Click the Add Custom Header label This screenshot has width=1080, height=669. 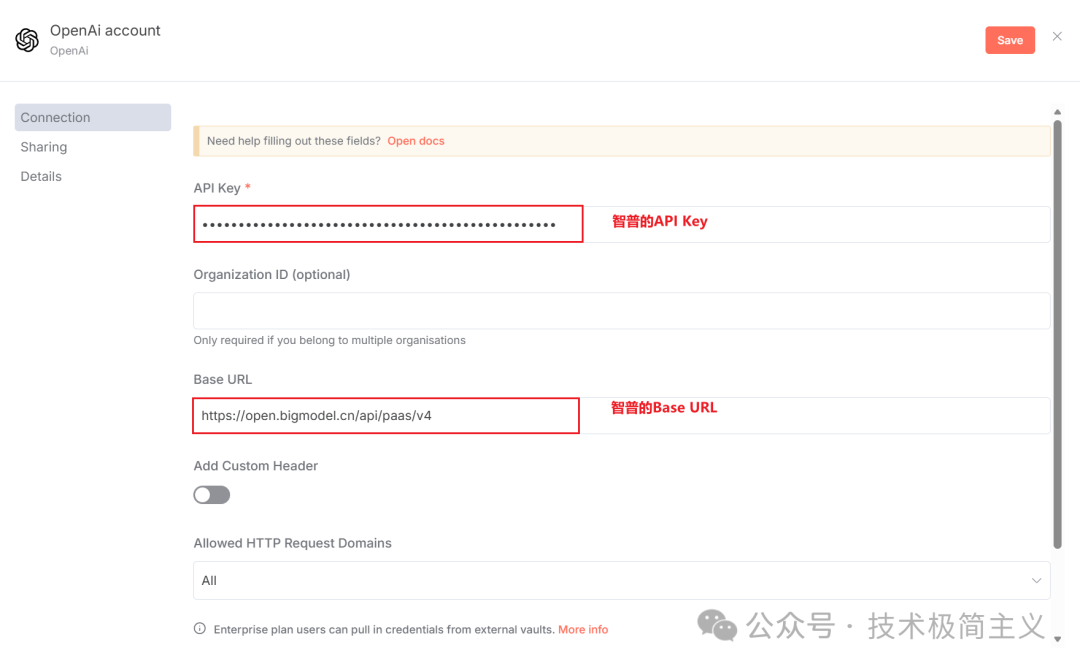256,466
